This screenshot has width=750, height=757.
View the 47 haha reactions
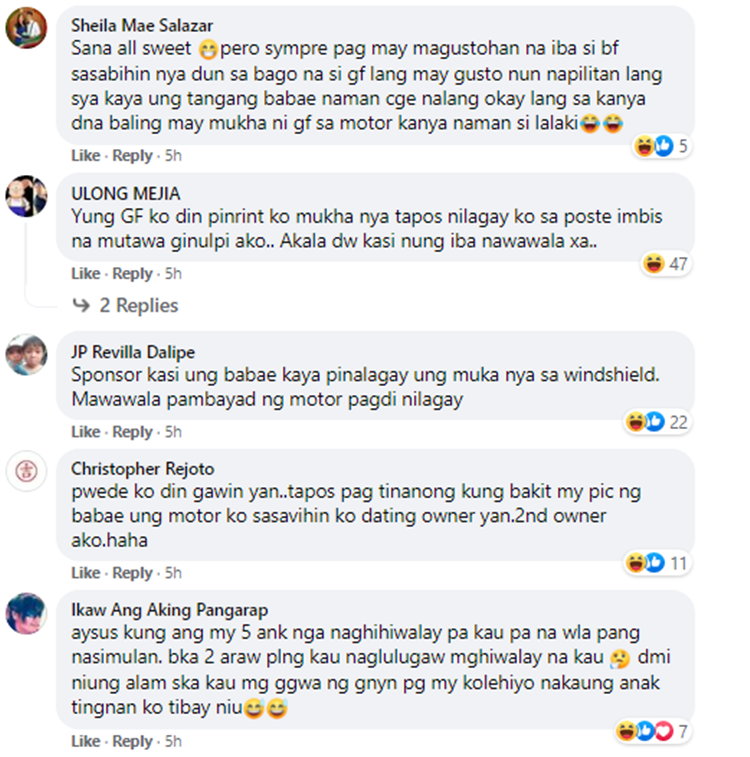(x=666, y=264)
